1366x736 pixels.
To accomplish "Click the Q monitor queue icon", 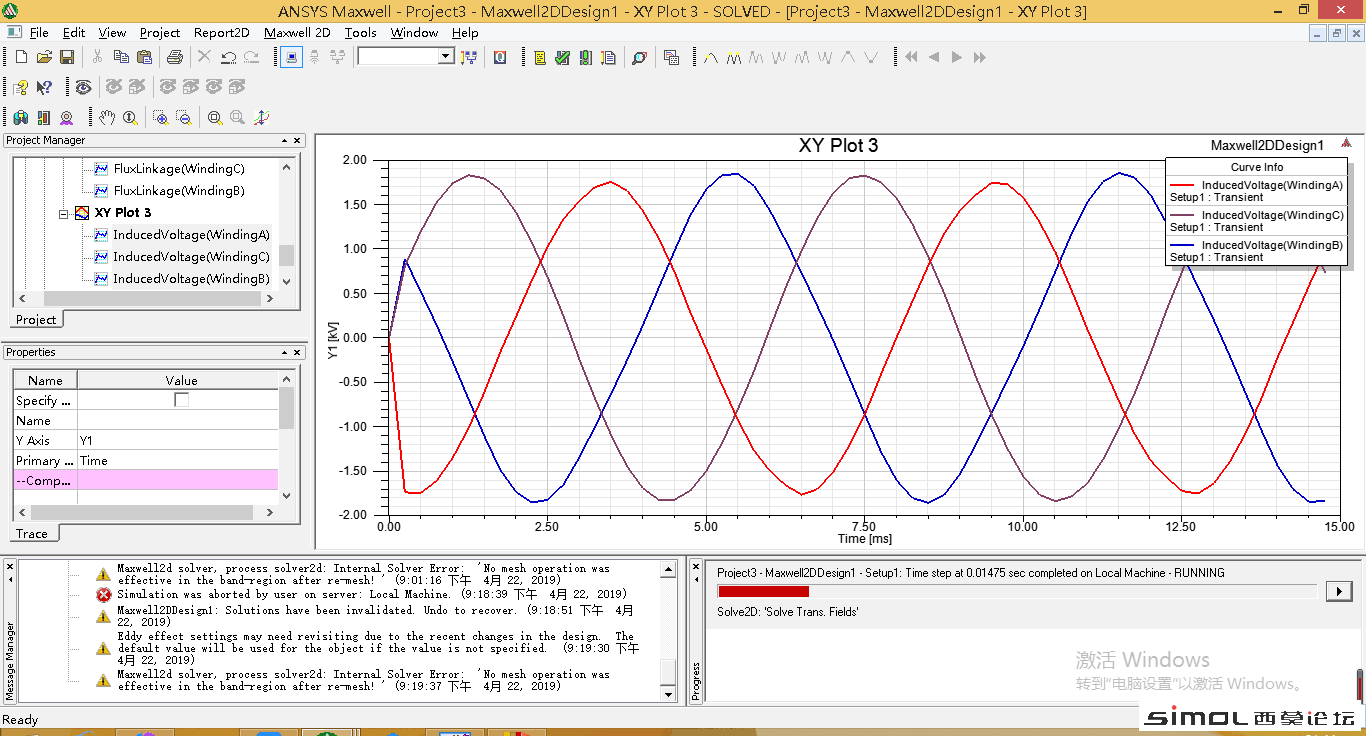I will 499,57.
